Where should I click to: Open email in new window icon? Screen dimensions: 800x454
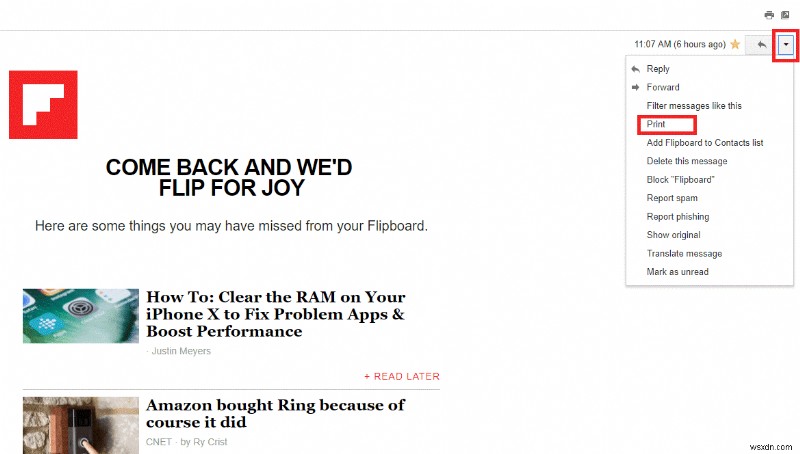pos(785,15)
